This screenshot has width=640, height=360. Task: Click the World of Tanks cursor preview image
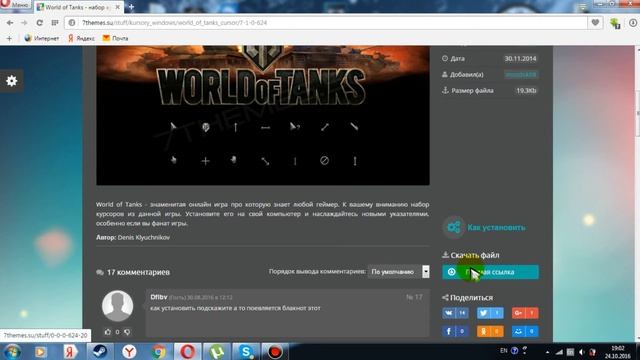coord(263,116)
